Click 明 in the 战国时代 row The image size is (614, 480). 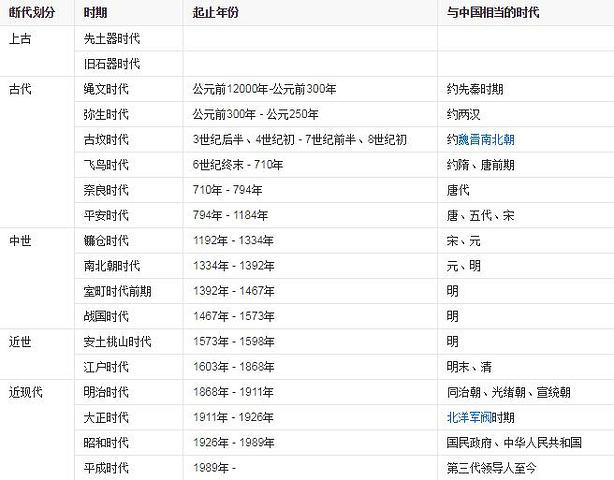[453, 316]
